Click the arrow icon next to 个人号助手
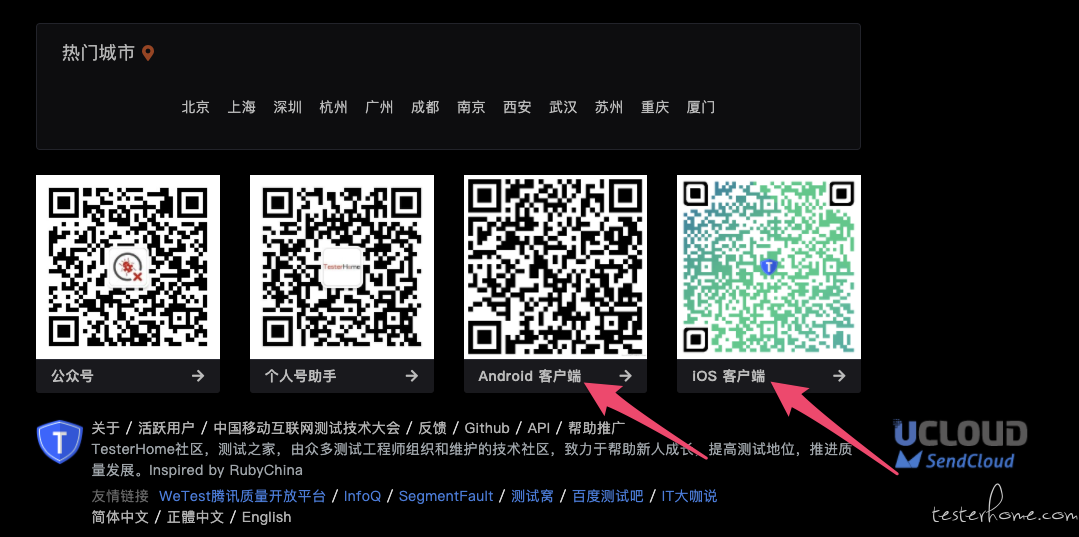The width and height of the screenshot is (1079, 537). [412, 376]
